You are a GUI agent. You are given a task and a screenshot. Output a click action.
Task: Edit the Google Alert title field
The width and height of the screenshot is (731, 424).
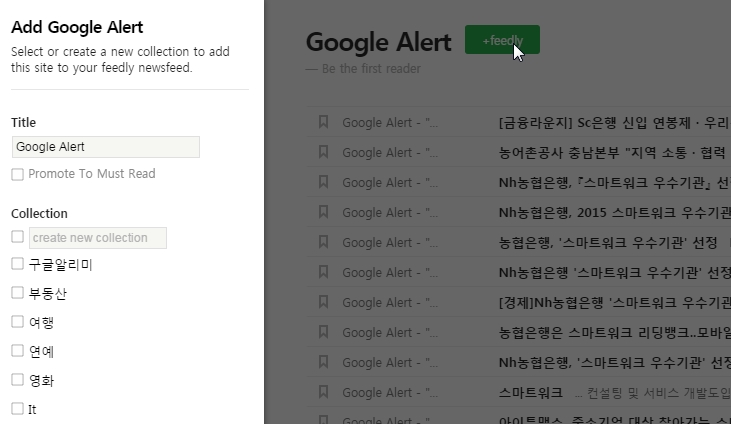tap(106, 147)
